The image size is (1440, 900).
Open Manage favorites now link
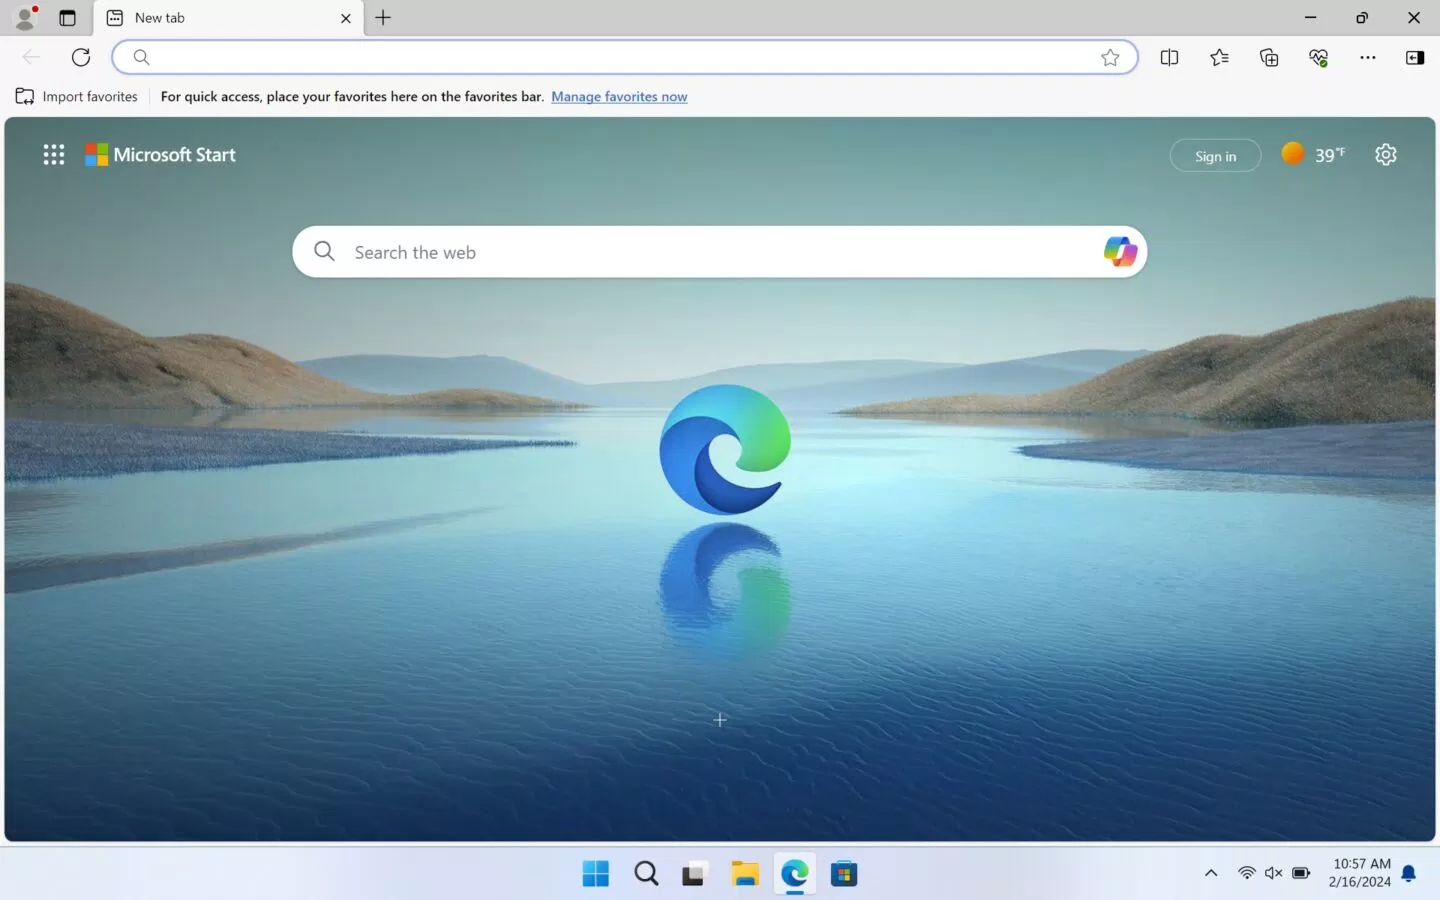619,97
